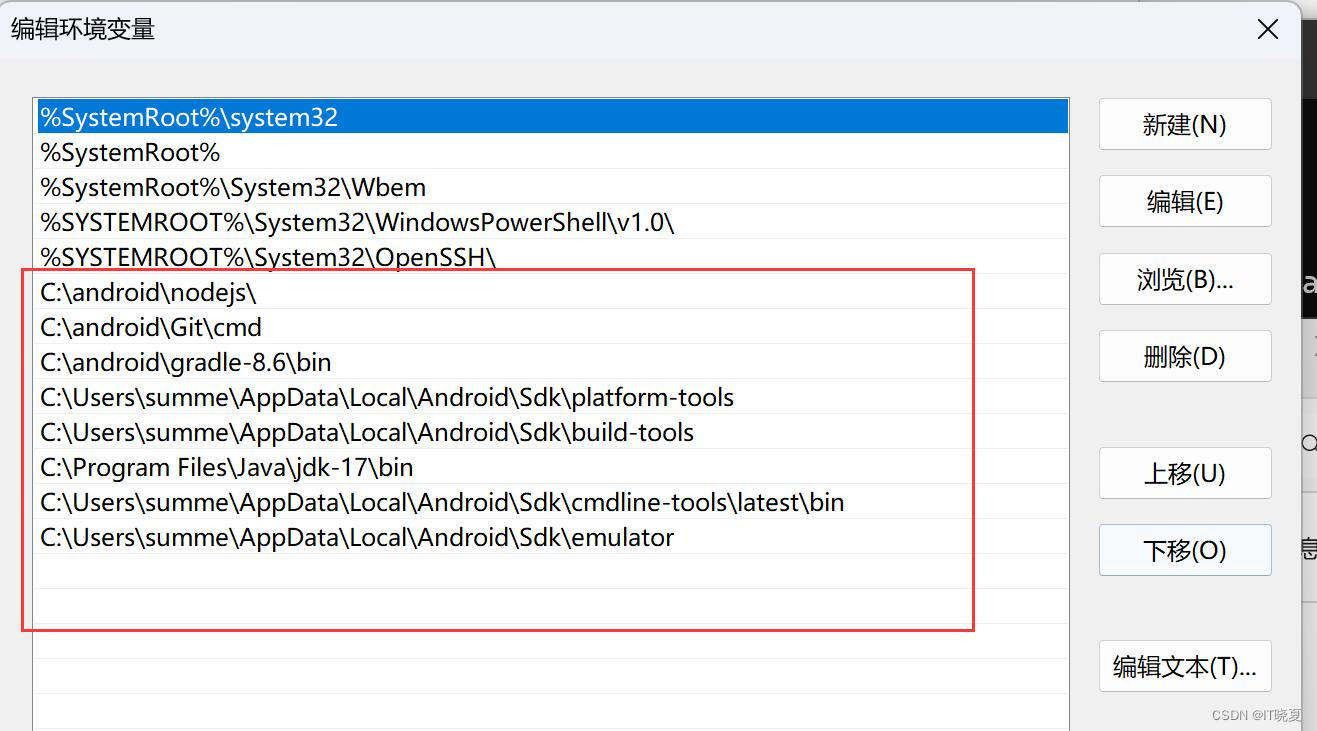The width and height of the screenshot is (1317, 731).
Task: Click the 删除(D) button
Action: (x=1185, y=356)
